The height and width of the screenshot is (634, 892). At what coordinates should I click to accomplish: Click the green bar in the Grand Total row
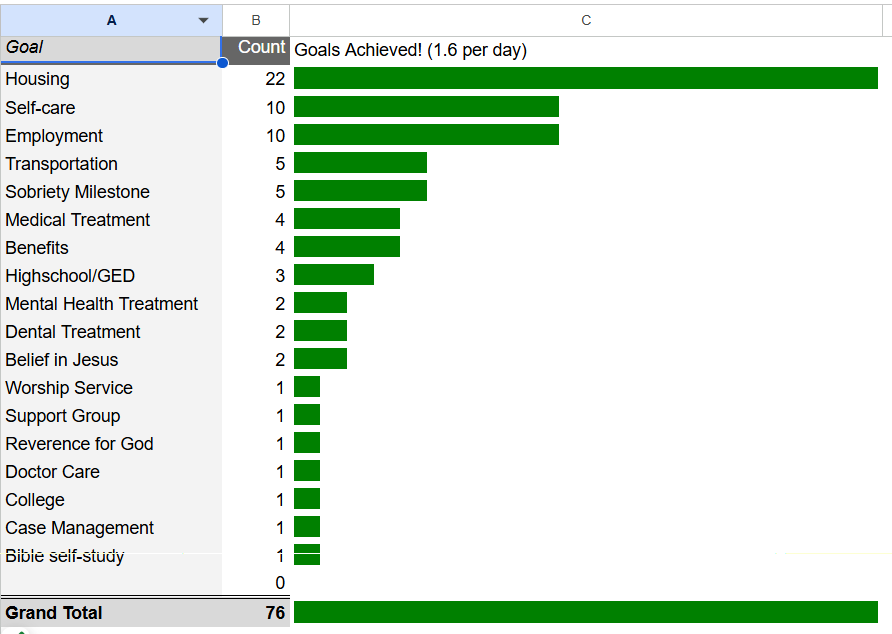click(586, 612)
